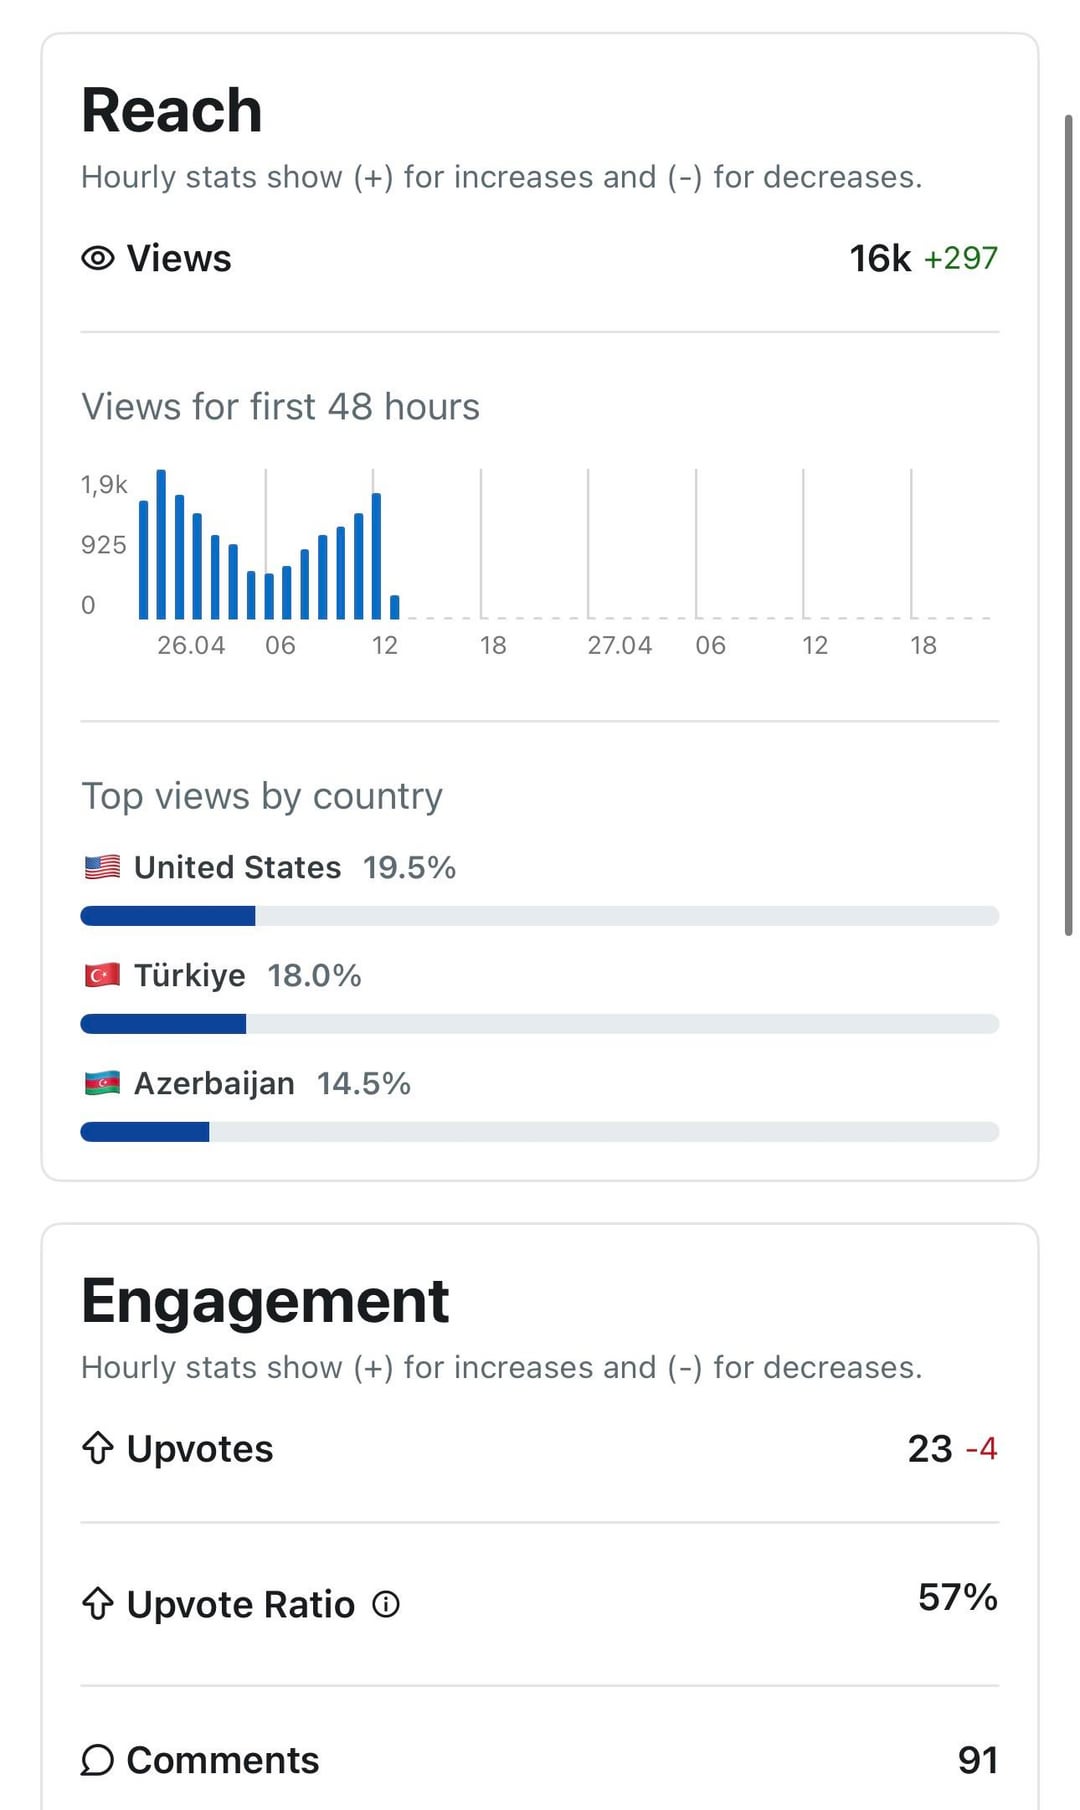Click the Azerbaijan flag icon
The width and height of the screenshot is (1080, 1810).
click(x=102, y=1083)
